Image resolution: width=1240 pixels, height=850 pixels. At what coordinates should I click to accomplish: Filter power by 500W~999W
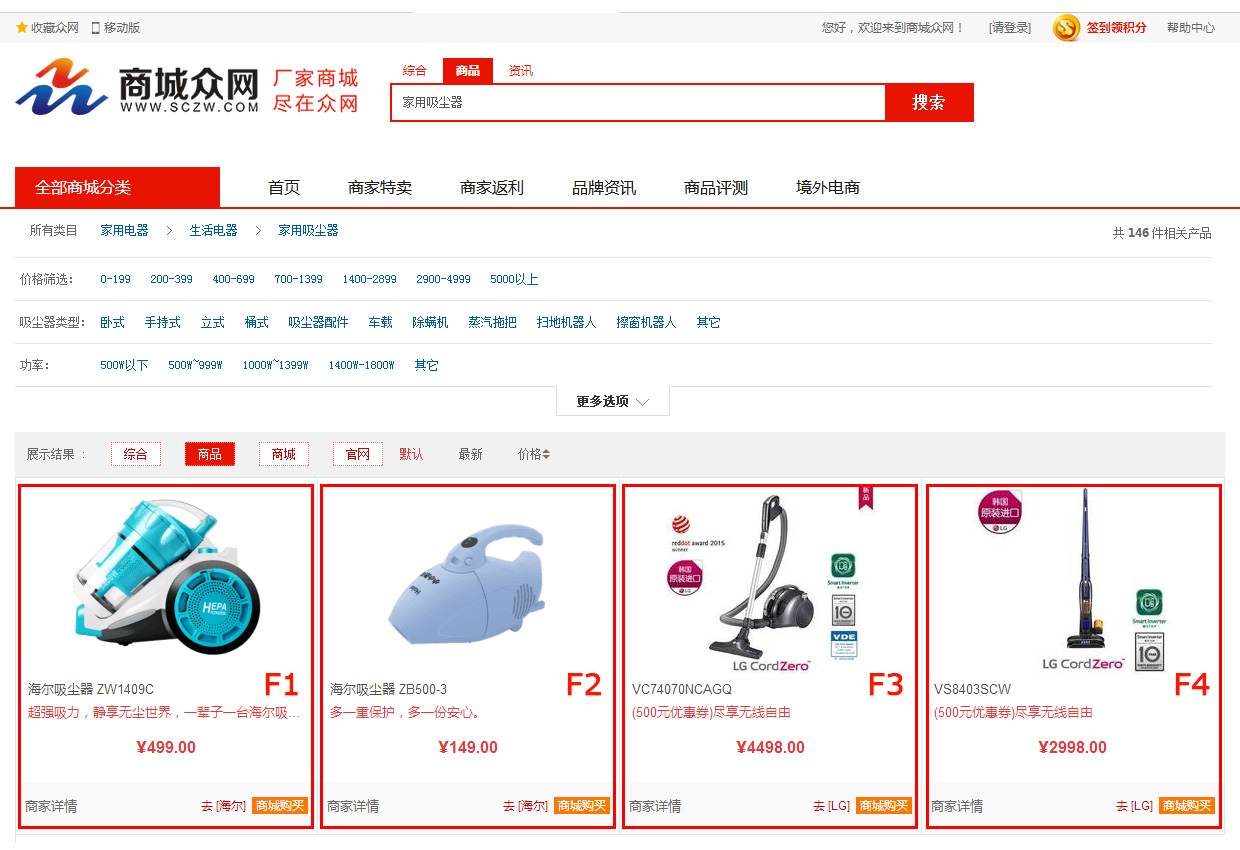point(195,365)
